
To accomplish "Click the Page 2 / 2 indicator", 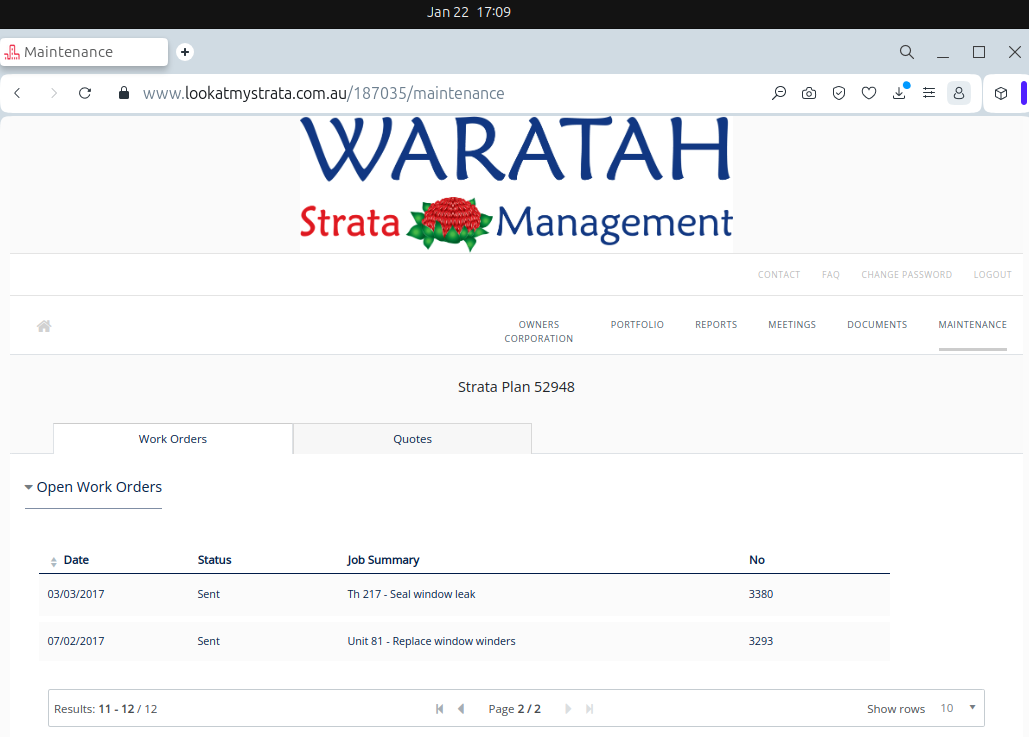I will tap(514, 709).
